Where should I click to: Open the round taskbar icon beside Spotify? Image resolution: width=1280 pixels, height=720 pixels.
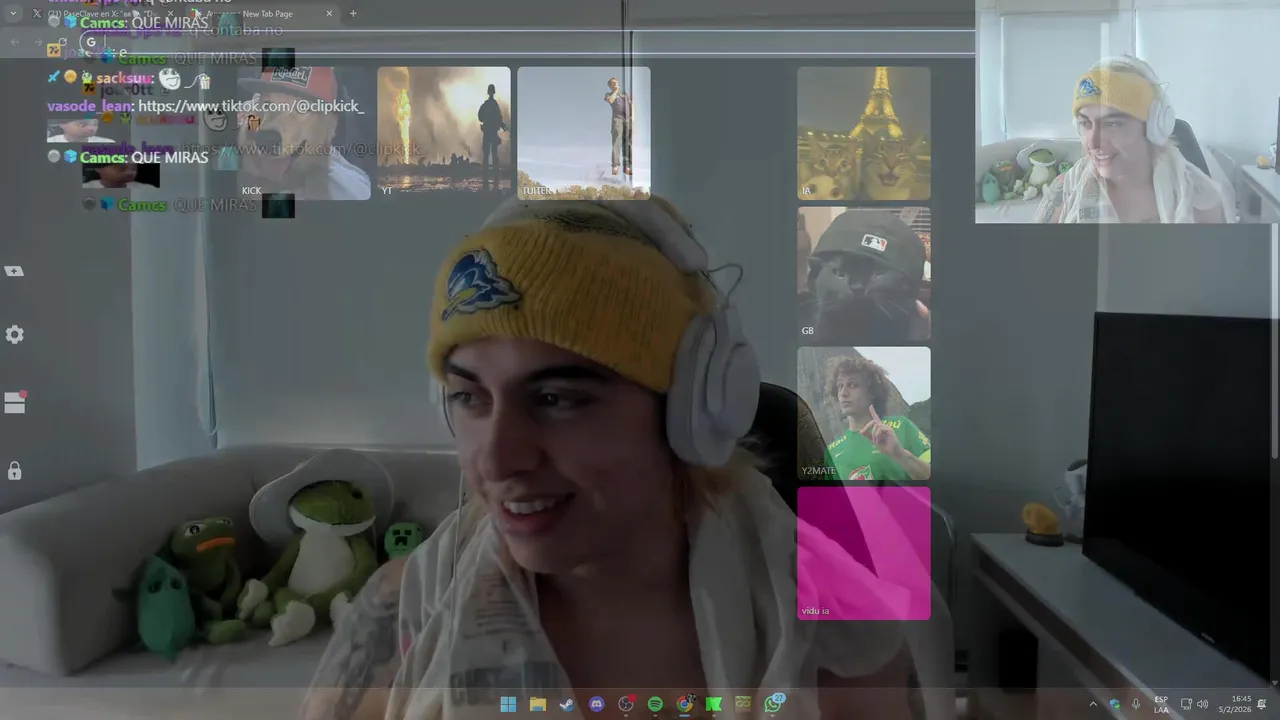(x=626, y=704)
